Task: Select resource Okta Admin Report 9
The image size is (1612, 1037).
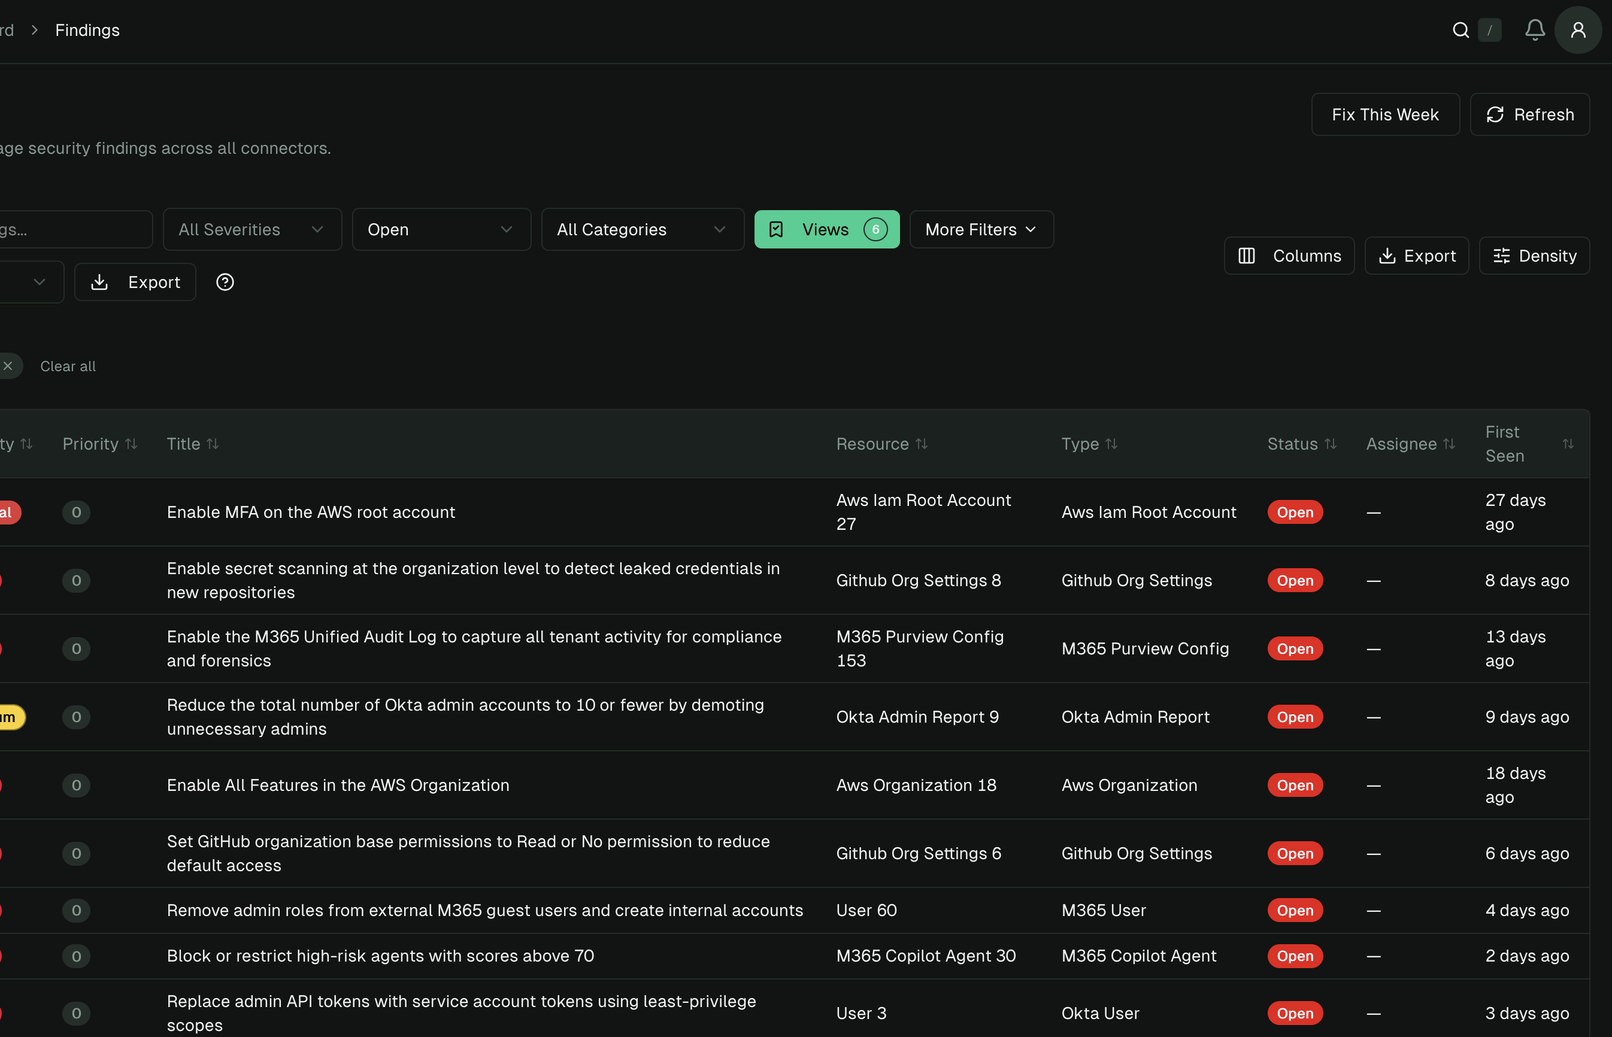Action: 917,717
